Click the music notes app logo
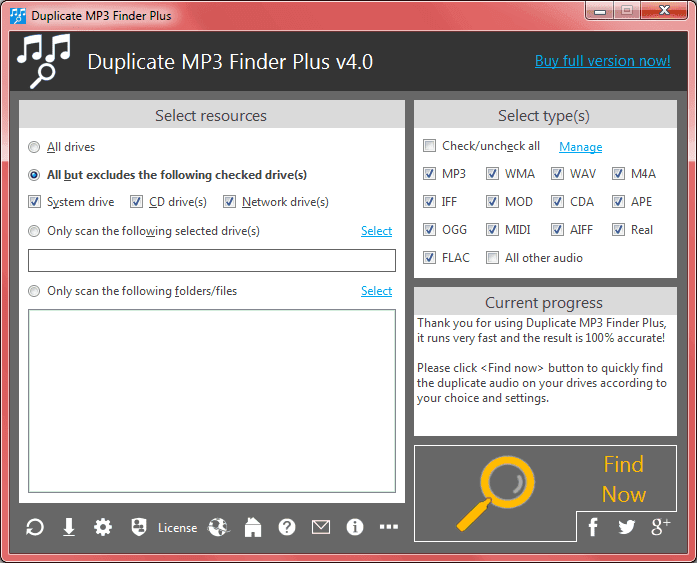 (x=44, y=61)
